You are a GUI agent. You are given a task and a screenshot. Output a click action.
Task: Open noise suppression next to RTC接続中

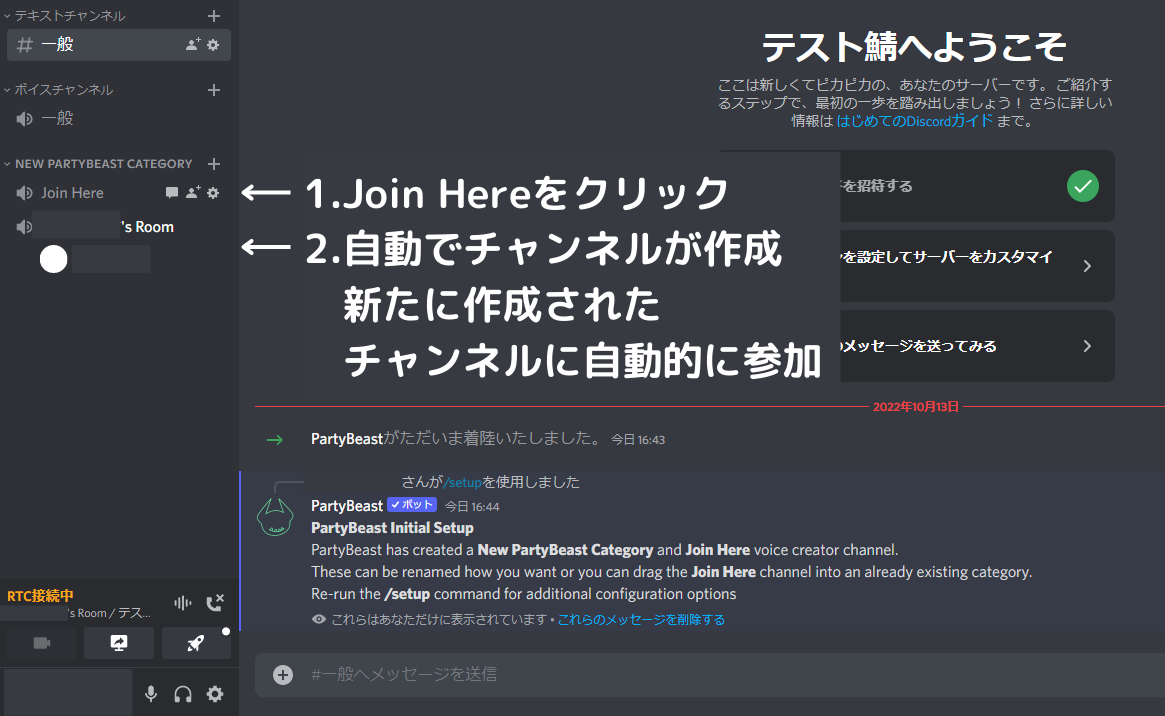tap(181, 602)
